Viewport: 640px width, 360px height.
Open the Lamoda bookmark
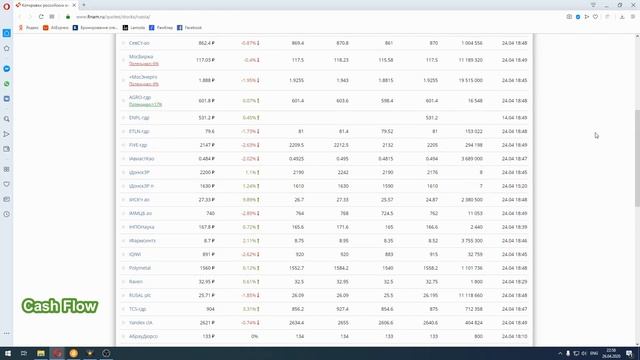[134, 28]
